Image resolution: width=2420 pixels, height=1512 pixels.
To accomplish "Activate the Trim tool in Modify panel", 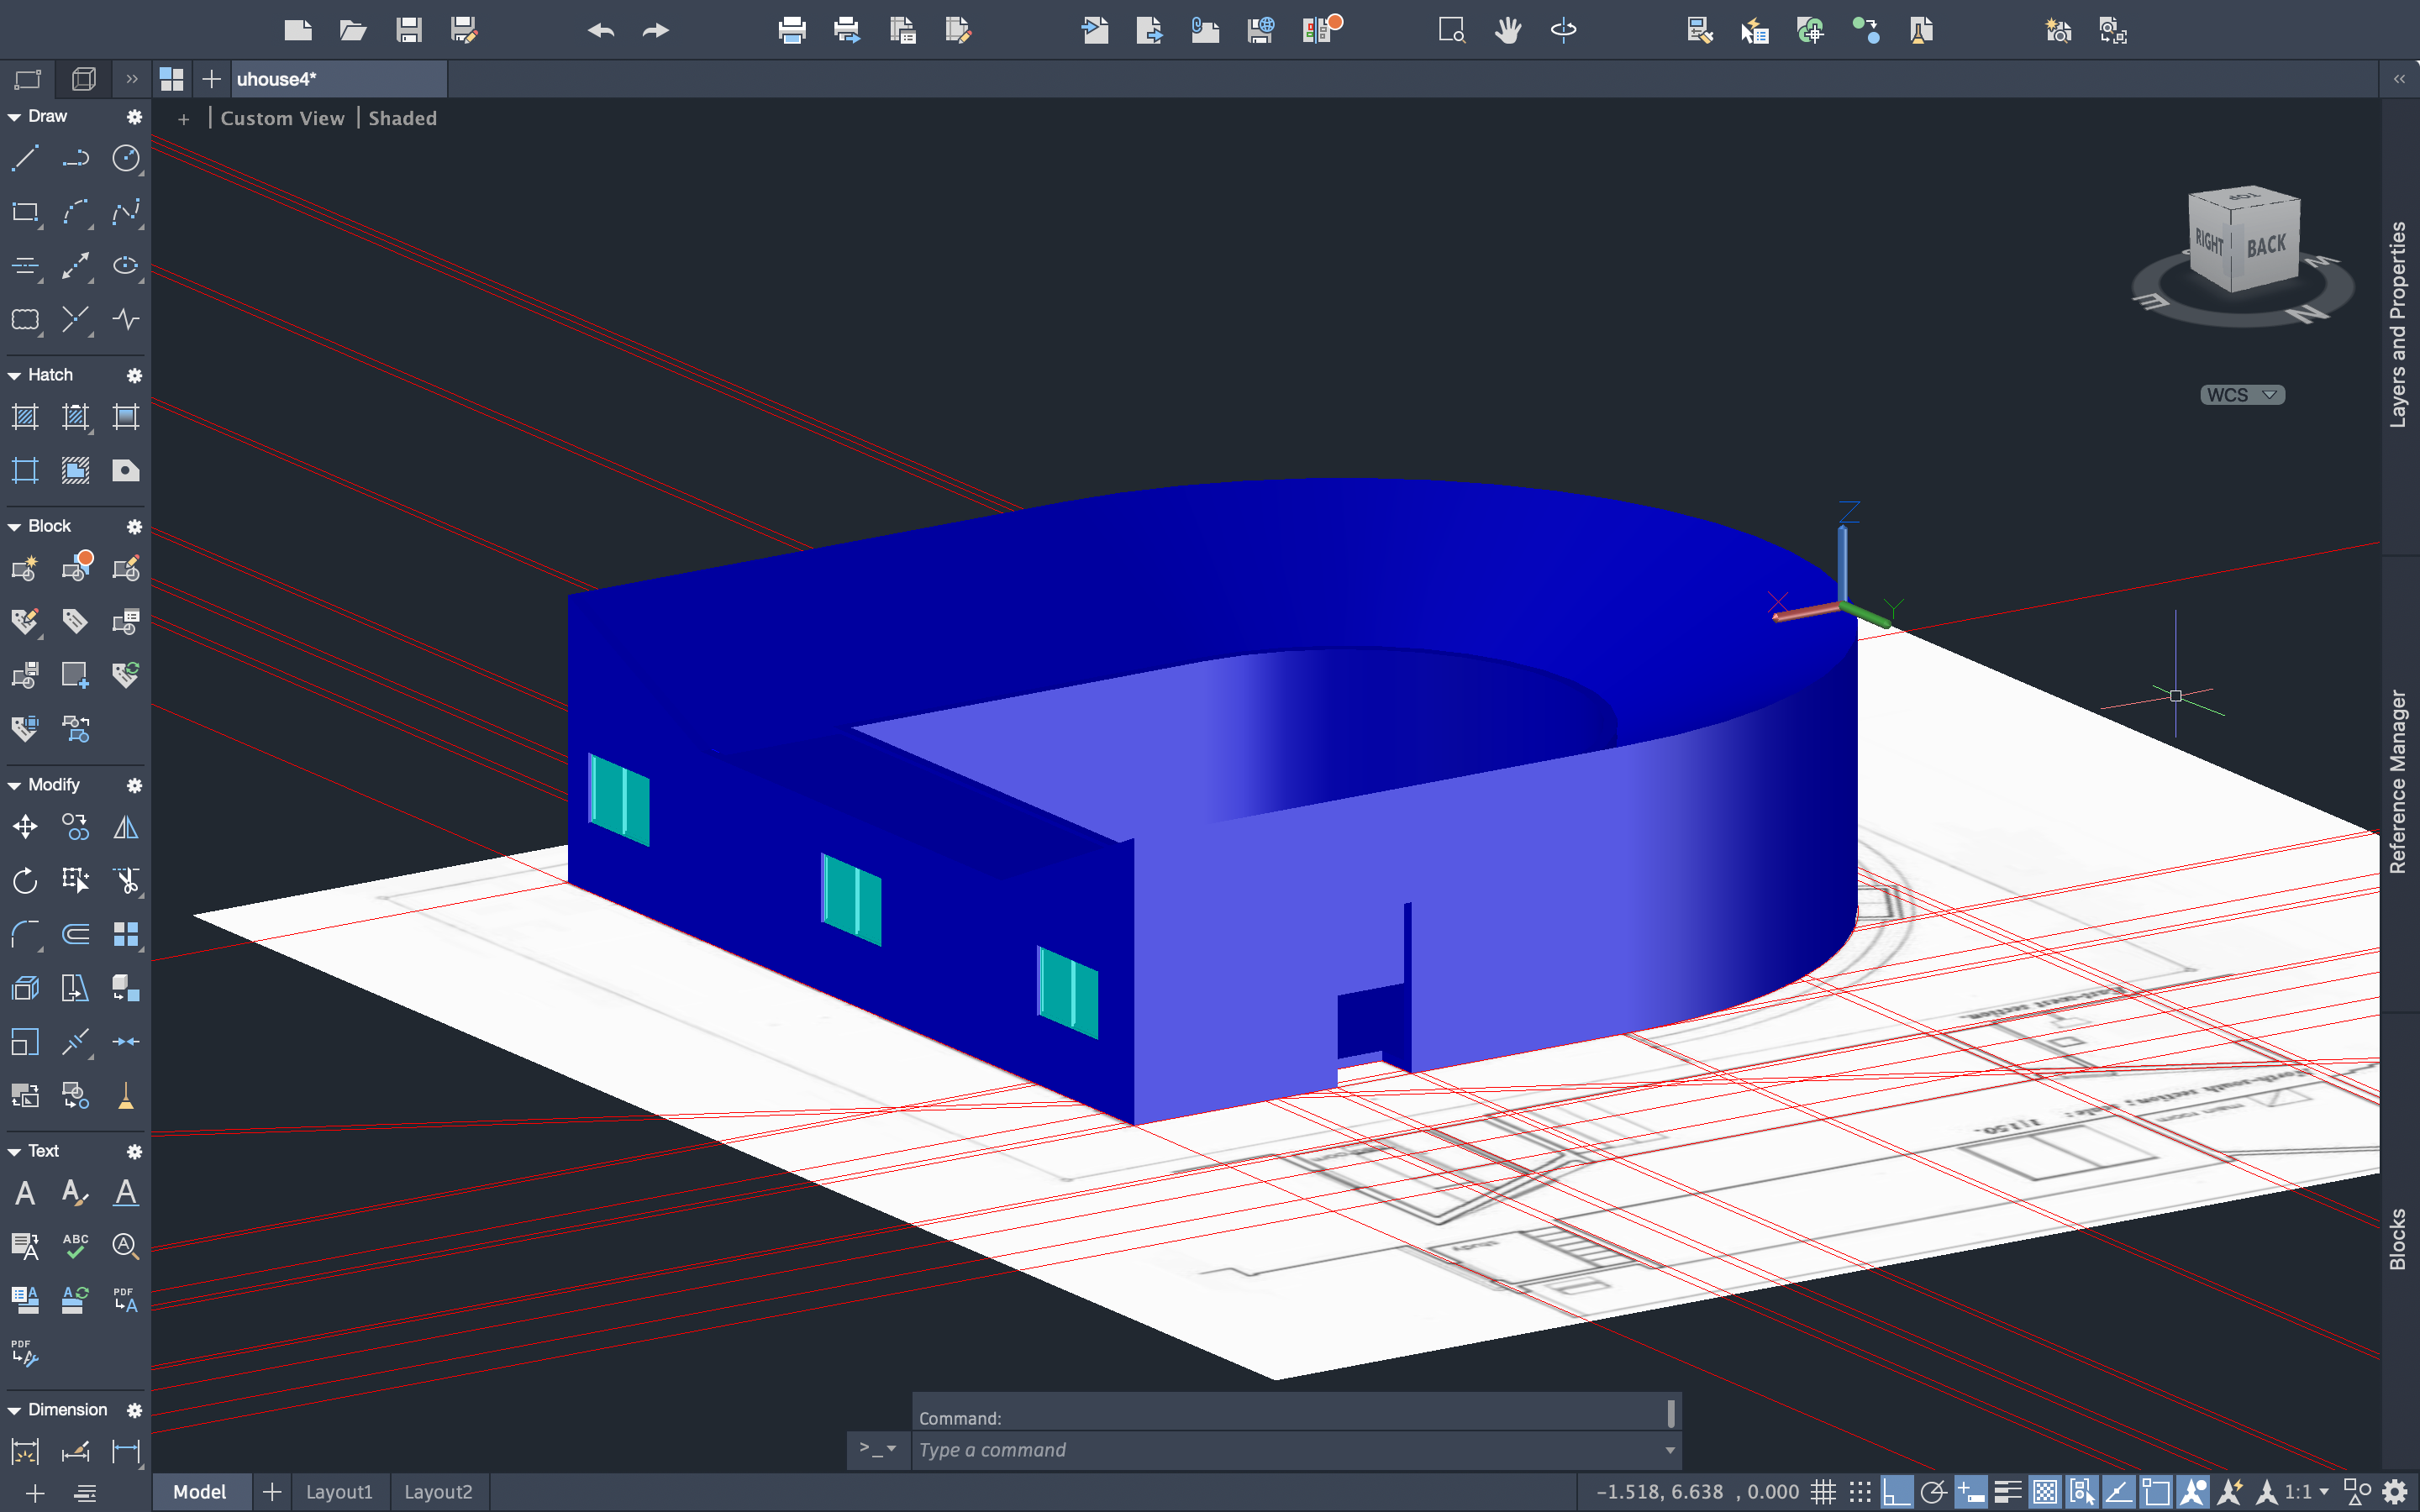I will (x=126, y=881).
